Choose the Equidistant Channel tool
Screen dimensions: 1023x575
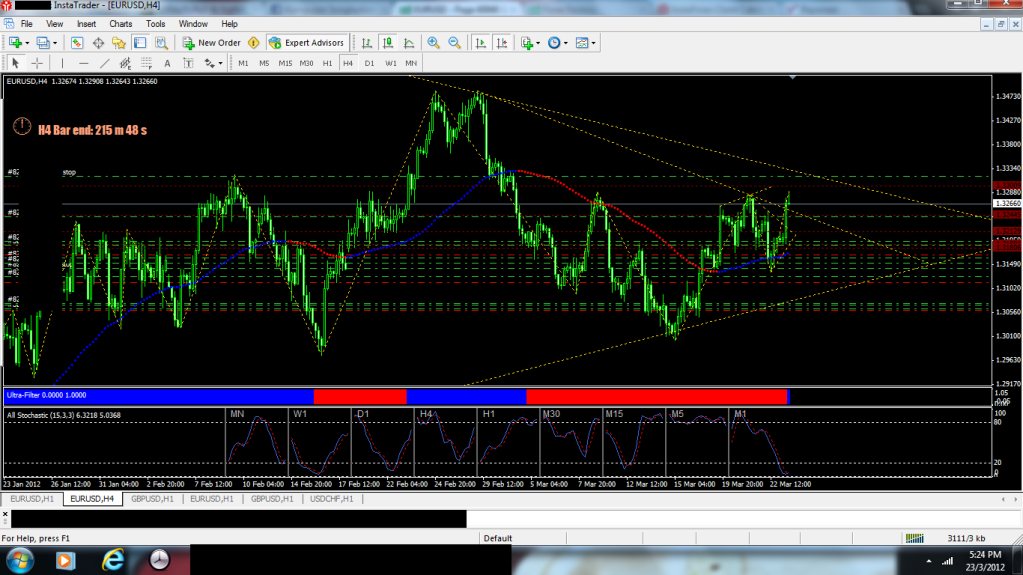tap(125, 63)
